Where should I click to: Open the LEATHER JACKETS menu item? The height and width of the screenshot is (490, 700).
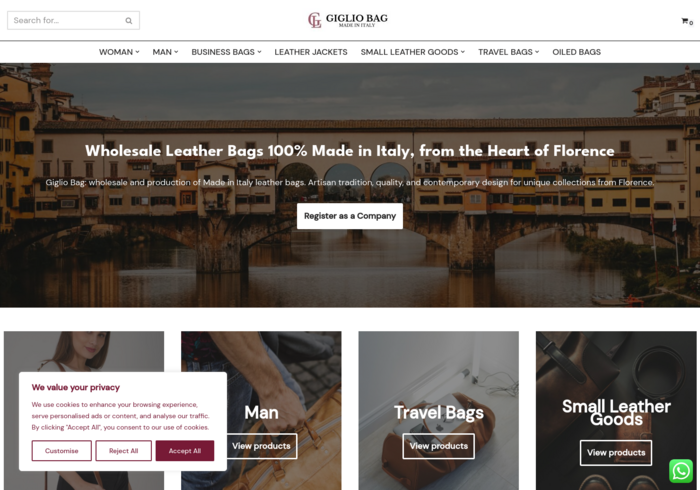coord(311,52)
